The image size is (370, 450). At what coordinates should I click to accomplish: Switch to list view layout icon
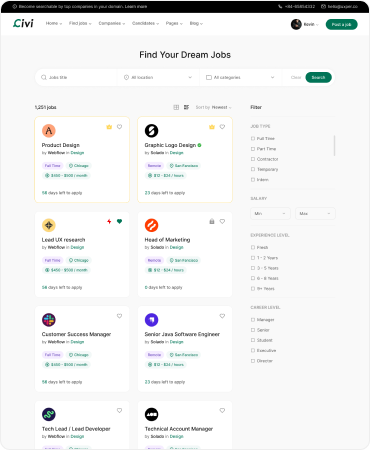click(186, 107)
